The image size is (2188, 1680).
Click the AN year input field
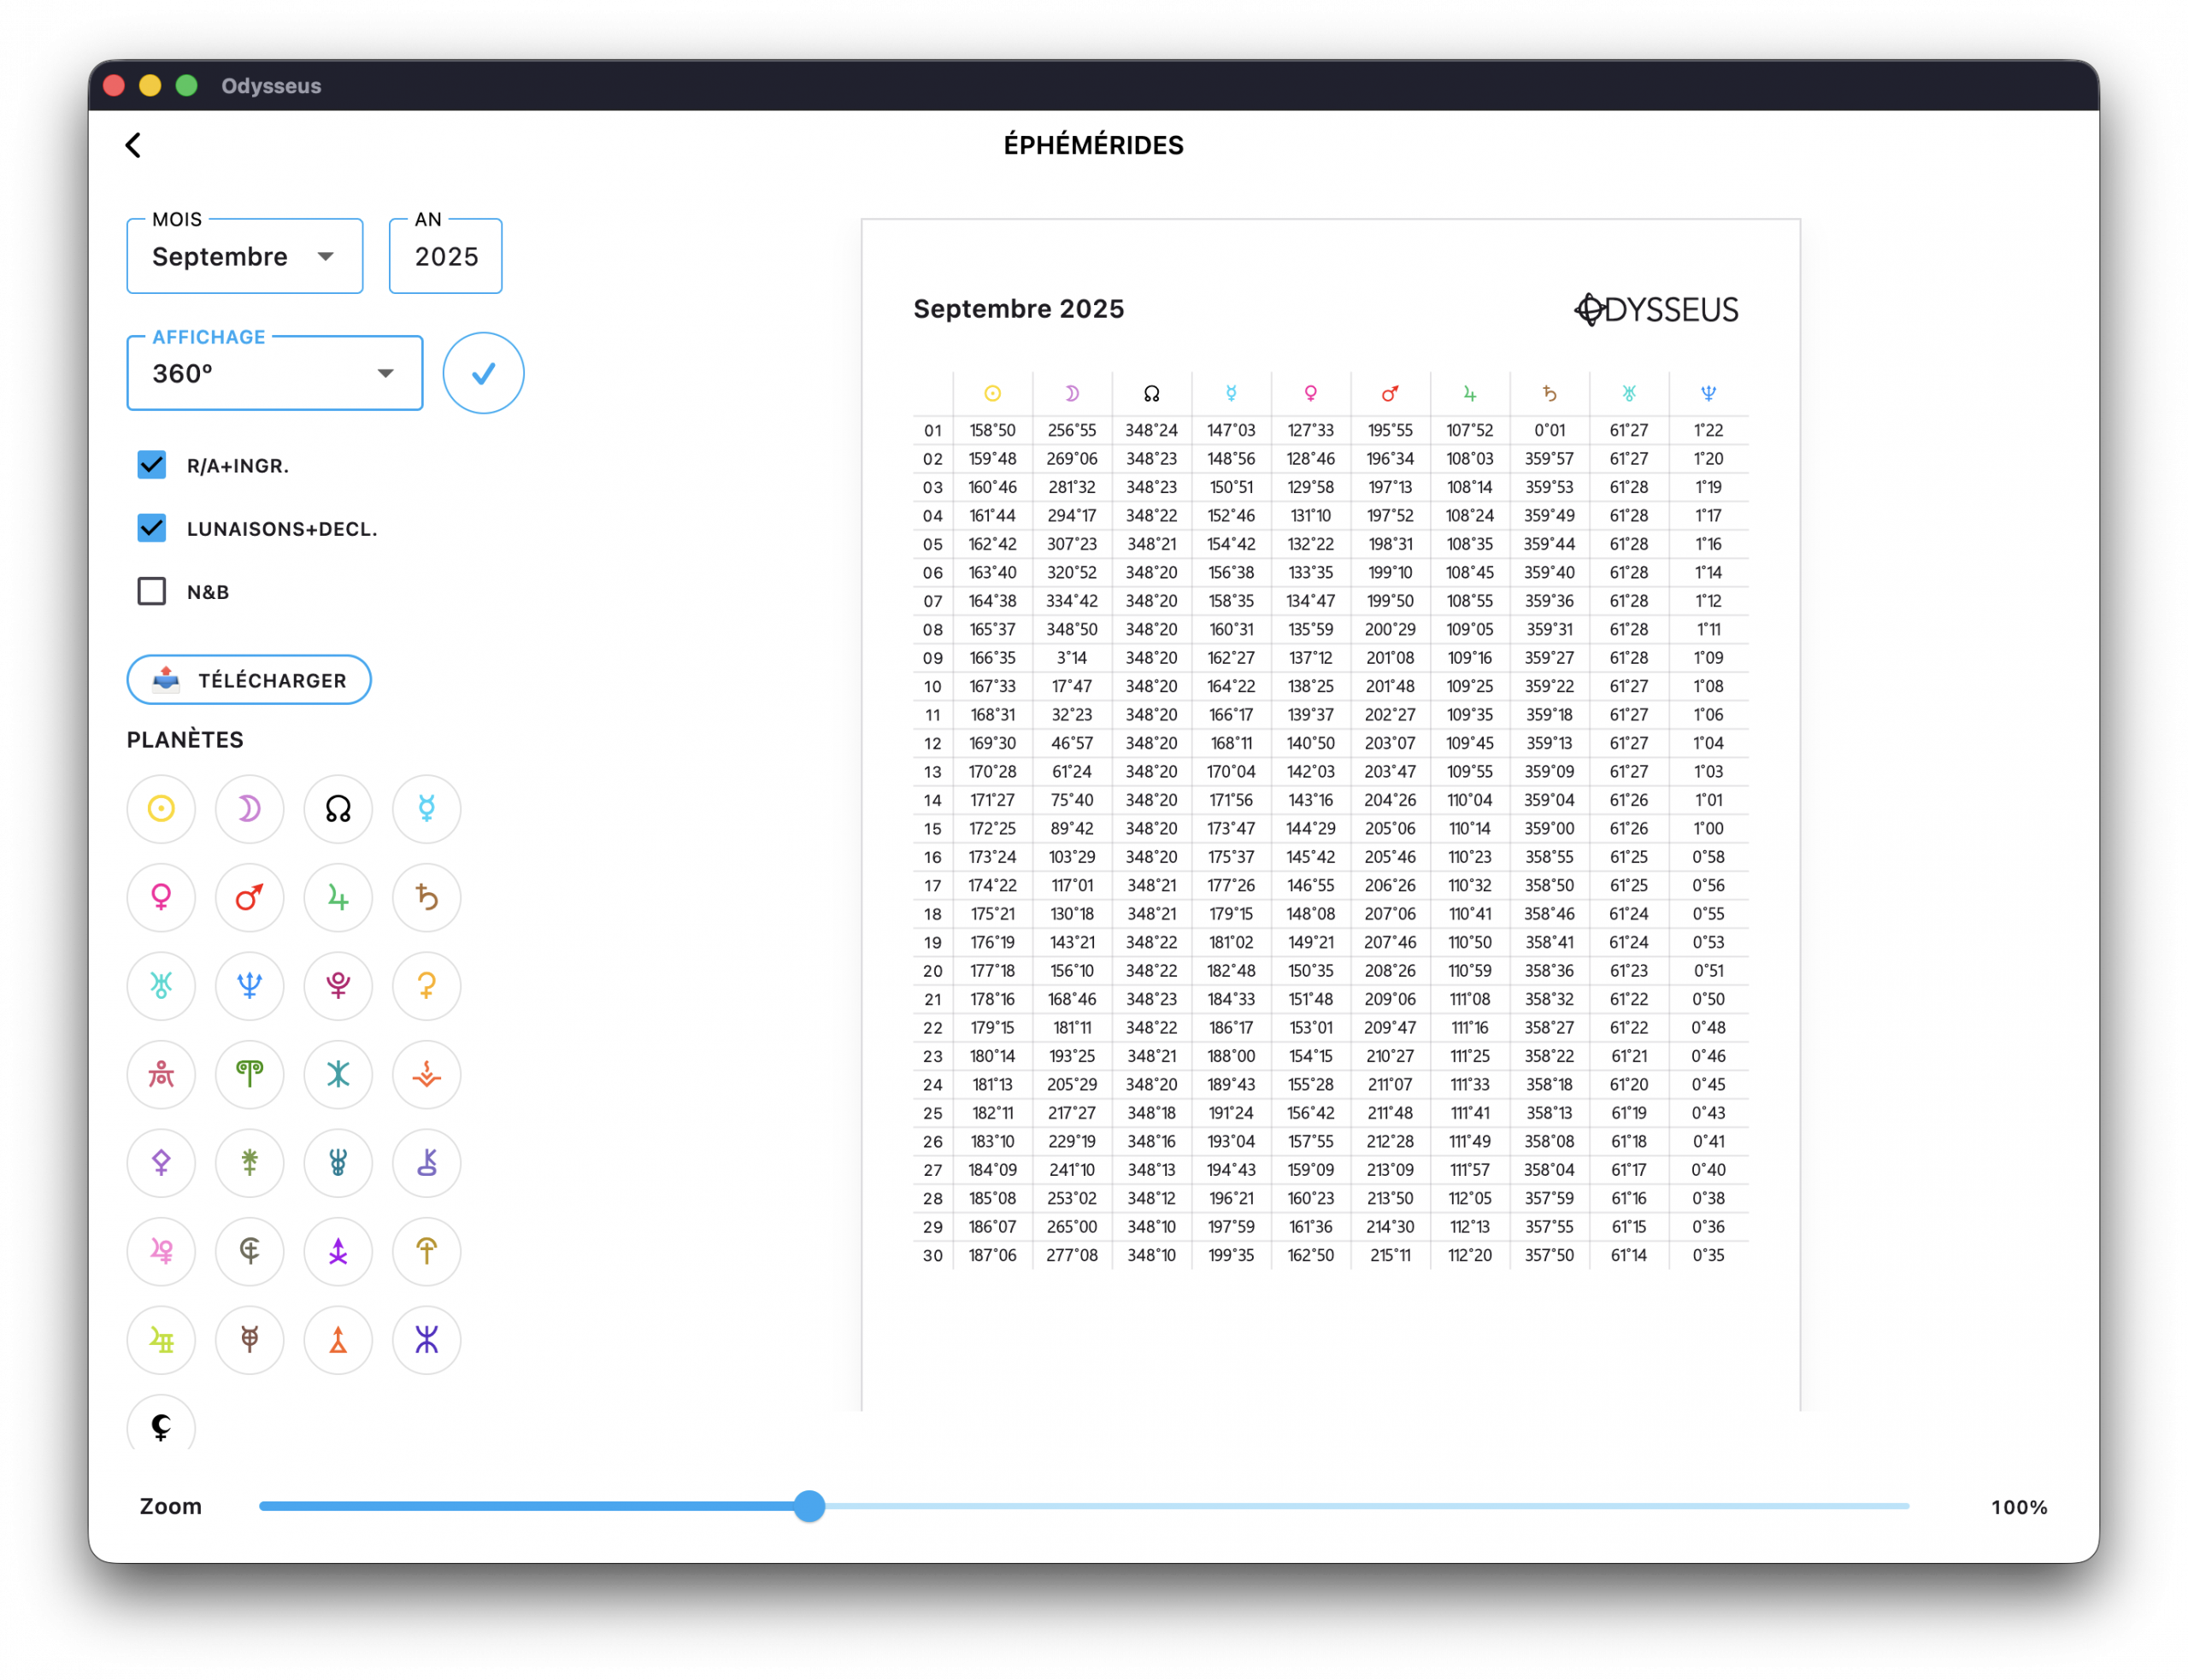446,257
